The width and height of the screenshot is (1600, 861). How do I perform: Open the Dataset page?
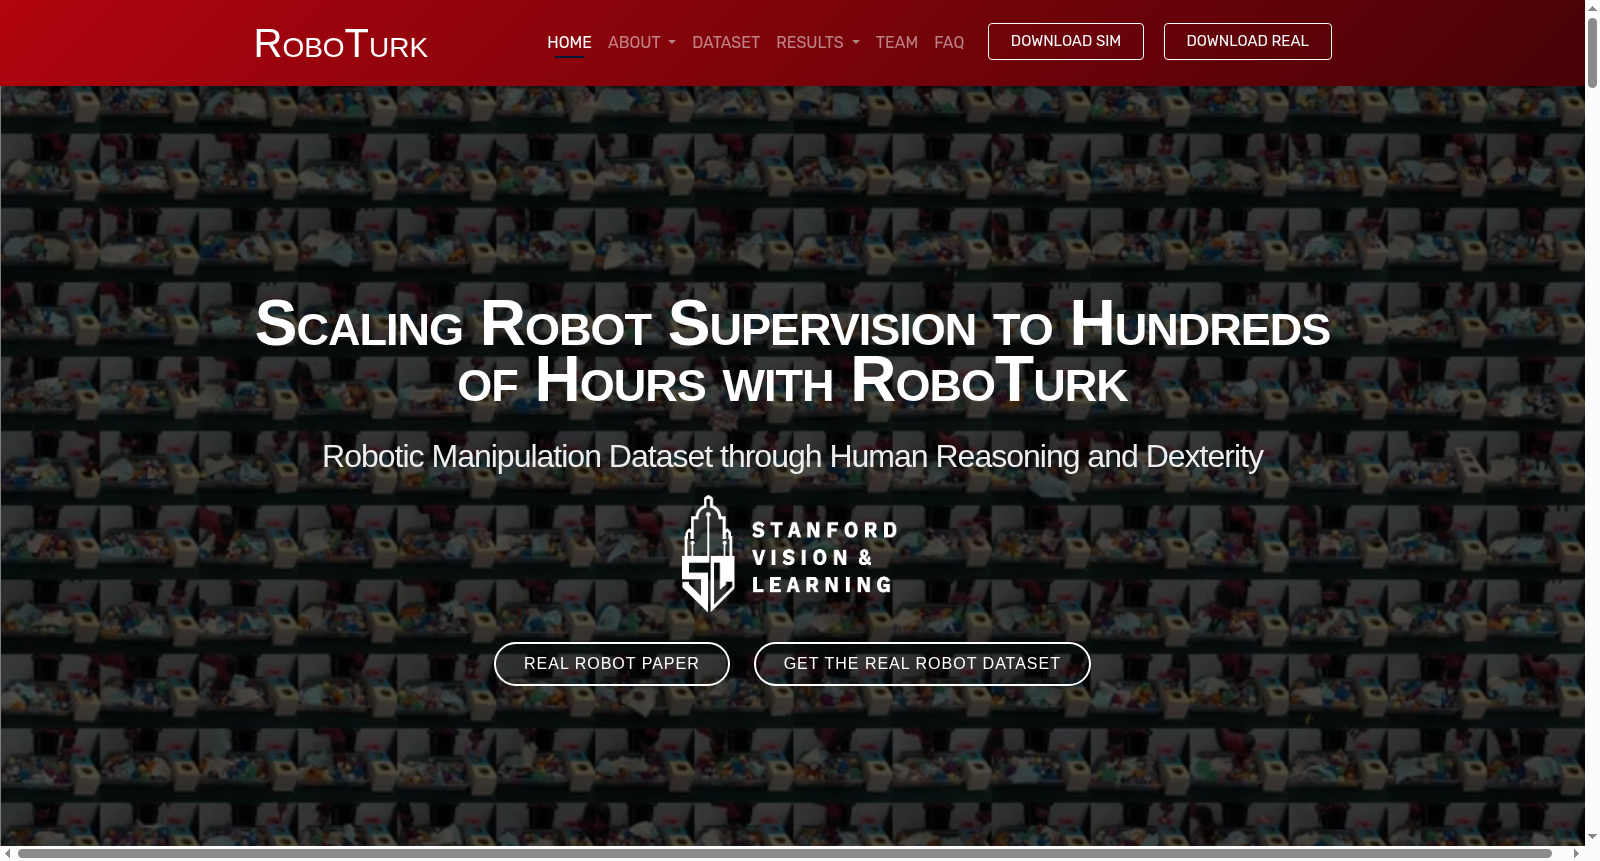[x=726, y=43]
